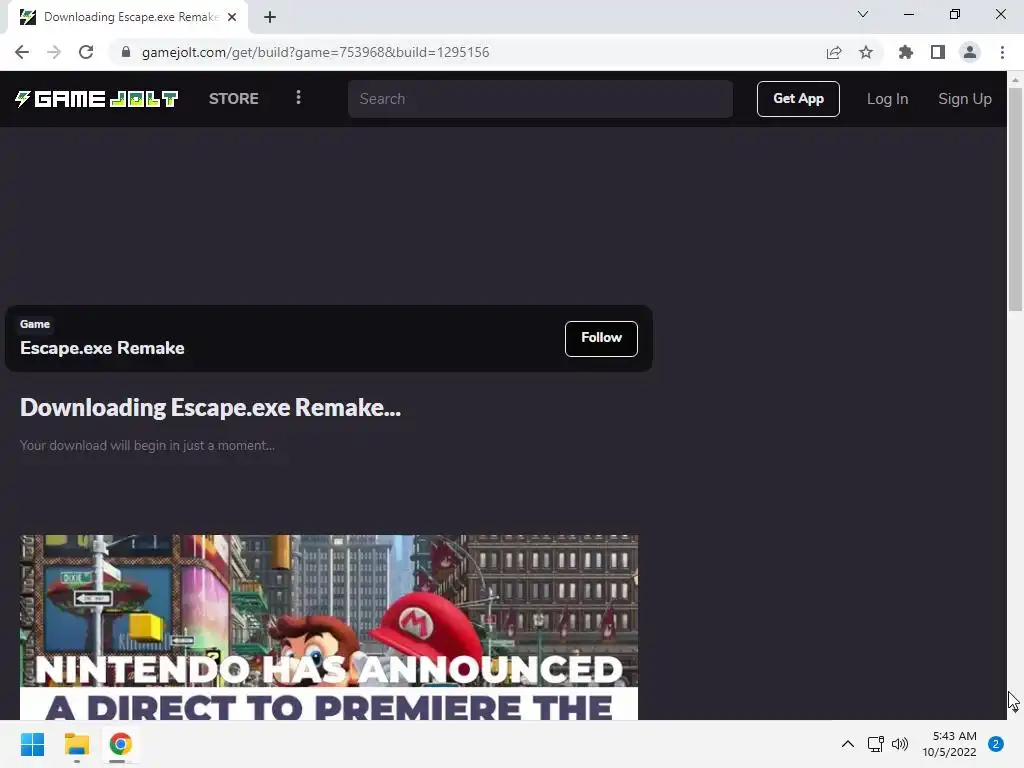The image size is (1024, 768).
Task: Bookmark this tab with the star icon
Action: (865, 52)
